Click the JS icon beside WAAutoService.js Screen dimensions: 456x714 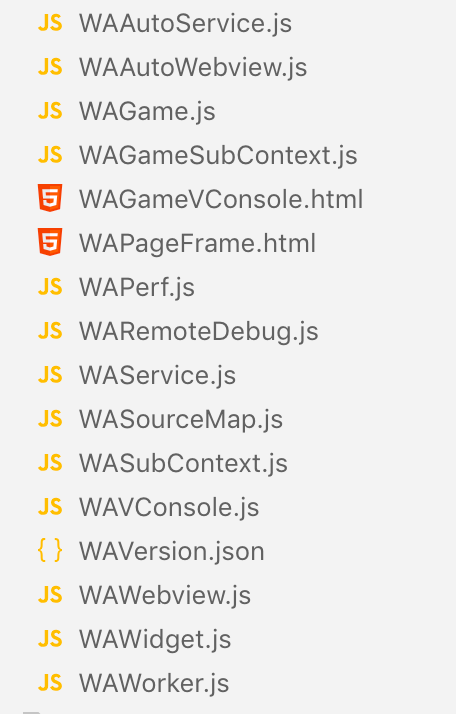click(x=50, y=23)
